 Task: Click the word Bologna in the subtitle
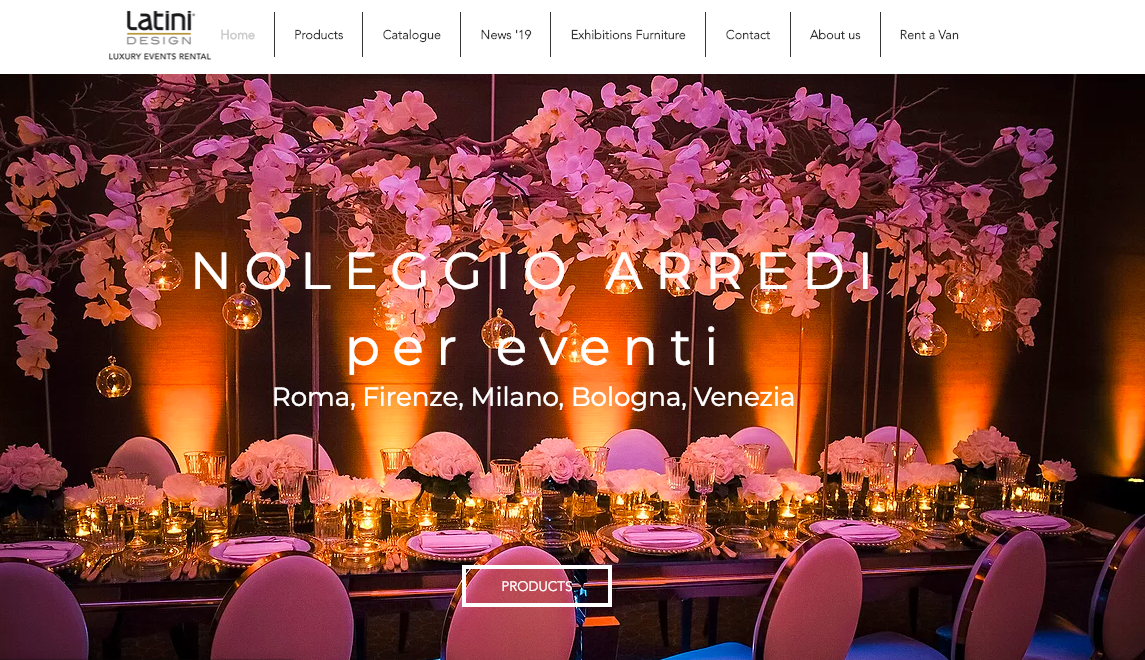pyautogui.click(x=628, y=398)
